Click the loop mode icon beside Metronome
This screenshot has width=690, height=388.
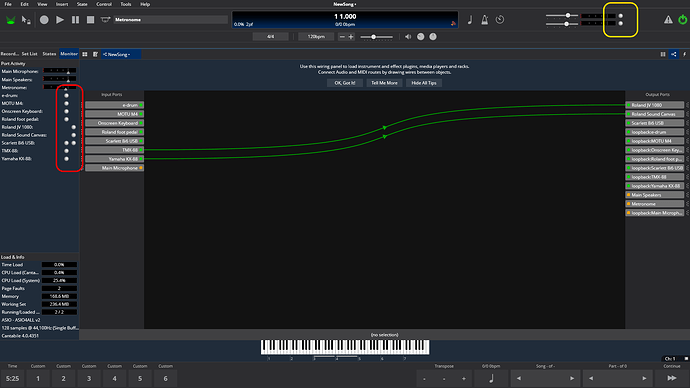pyautogui.click(x=105, y=20)
